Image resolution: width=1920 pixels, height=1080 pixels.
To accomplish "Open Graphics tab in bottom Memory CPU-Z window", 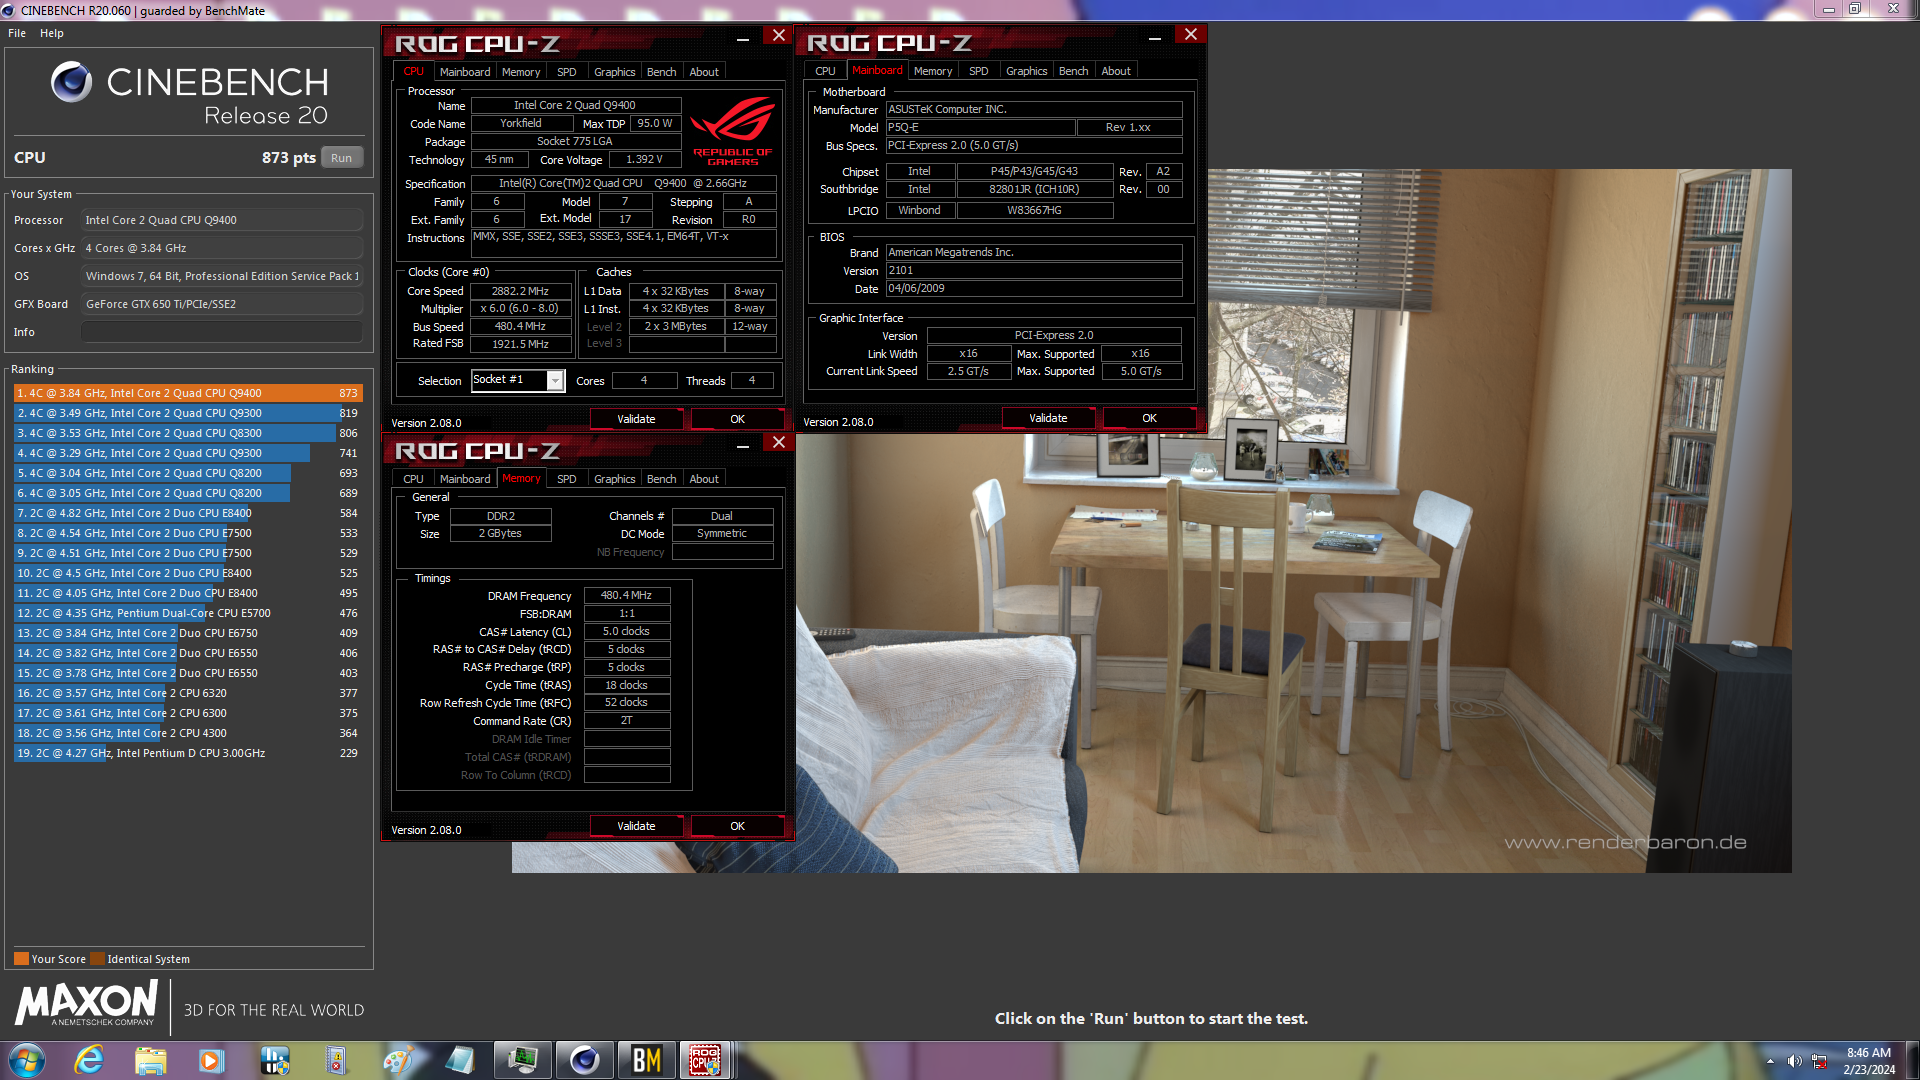I will (x=615, y=479).
